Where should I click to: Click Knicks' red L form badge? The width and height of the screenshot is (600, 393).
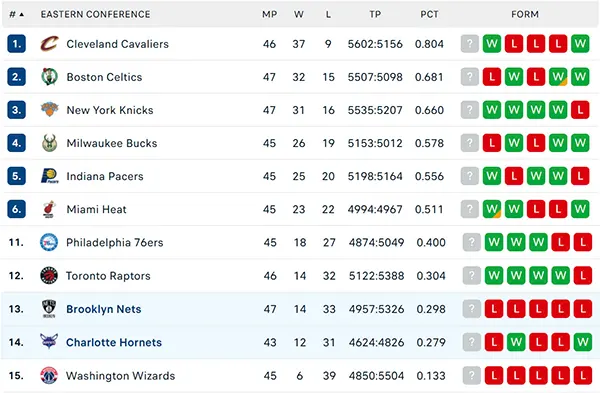(x=580, y=110)
